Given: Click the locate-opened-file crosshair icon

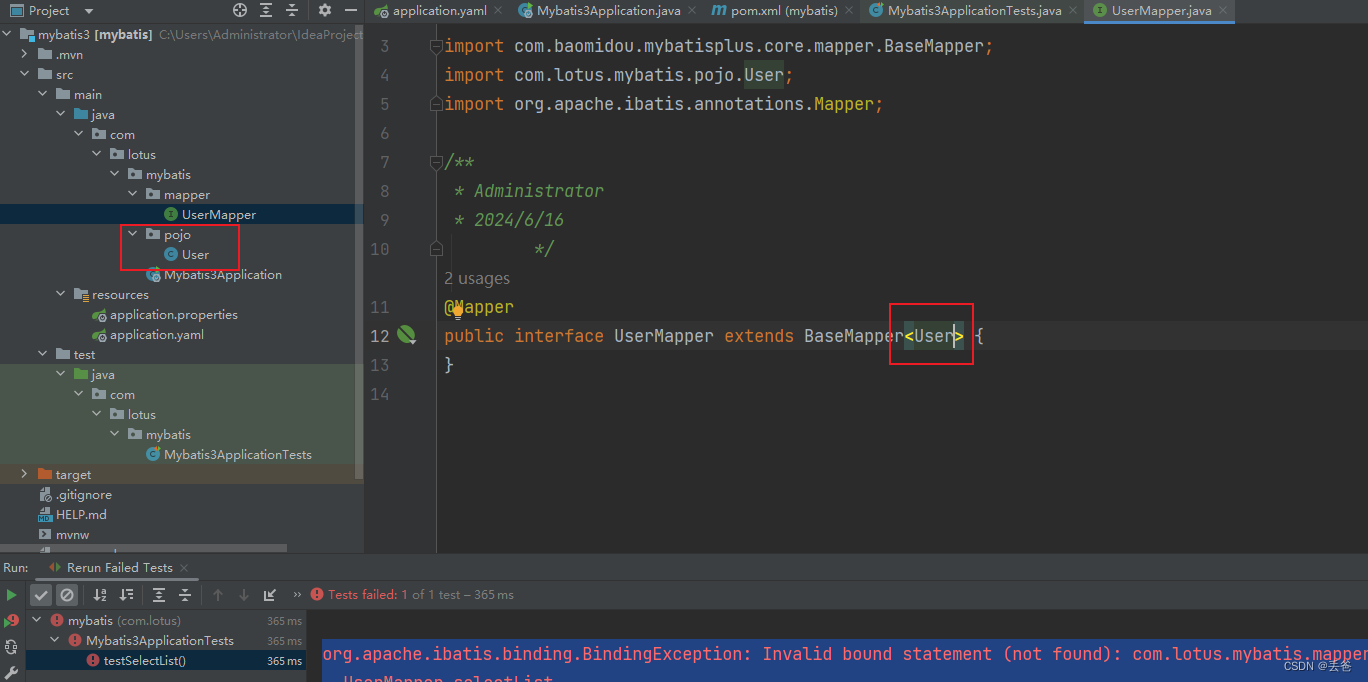Looking at the screenshot, I should pos(240,10).
